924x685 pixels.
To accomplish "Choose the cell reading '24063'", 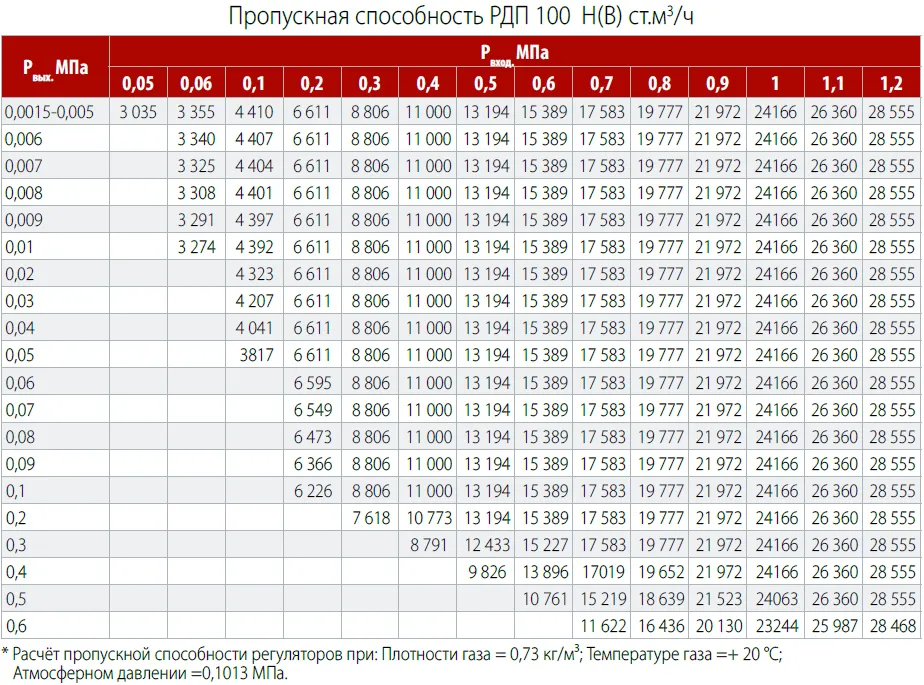I will pyautogui.click(x=777, y=599).
